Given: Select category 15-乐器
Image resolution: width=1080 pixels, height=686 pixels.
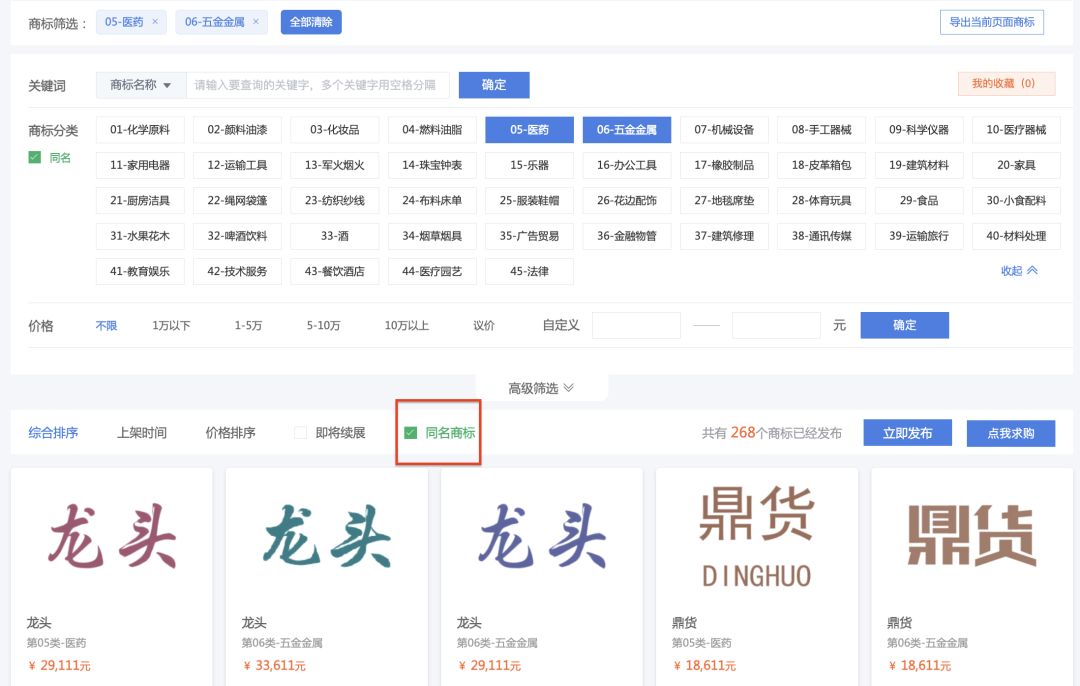Looking at the screenshot, I should pos(530,165).
